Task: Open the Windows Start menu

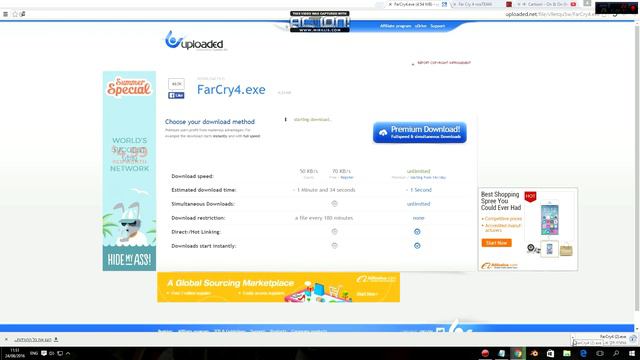Action: click(x=632, y=353)
